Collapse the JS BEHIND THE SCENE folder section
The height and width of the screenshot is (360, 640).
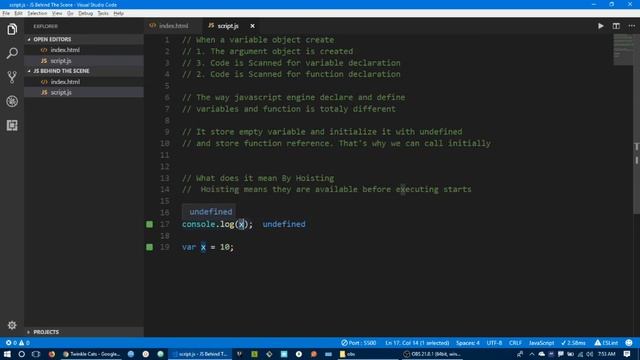pyautogui.click(x=84, y=71)
